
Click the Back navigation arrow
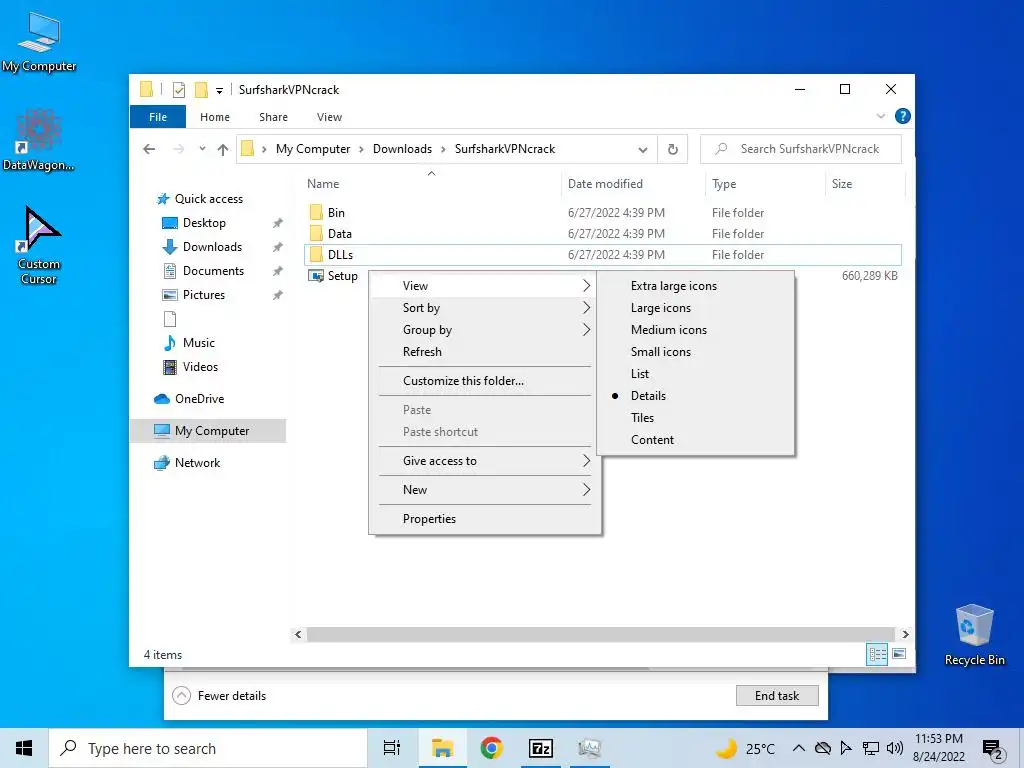click(149, 149)
